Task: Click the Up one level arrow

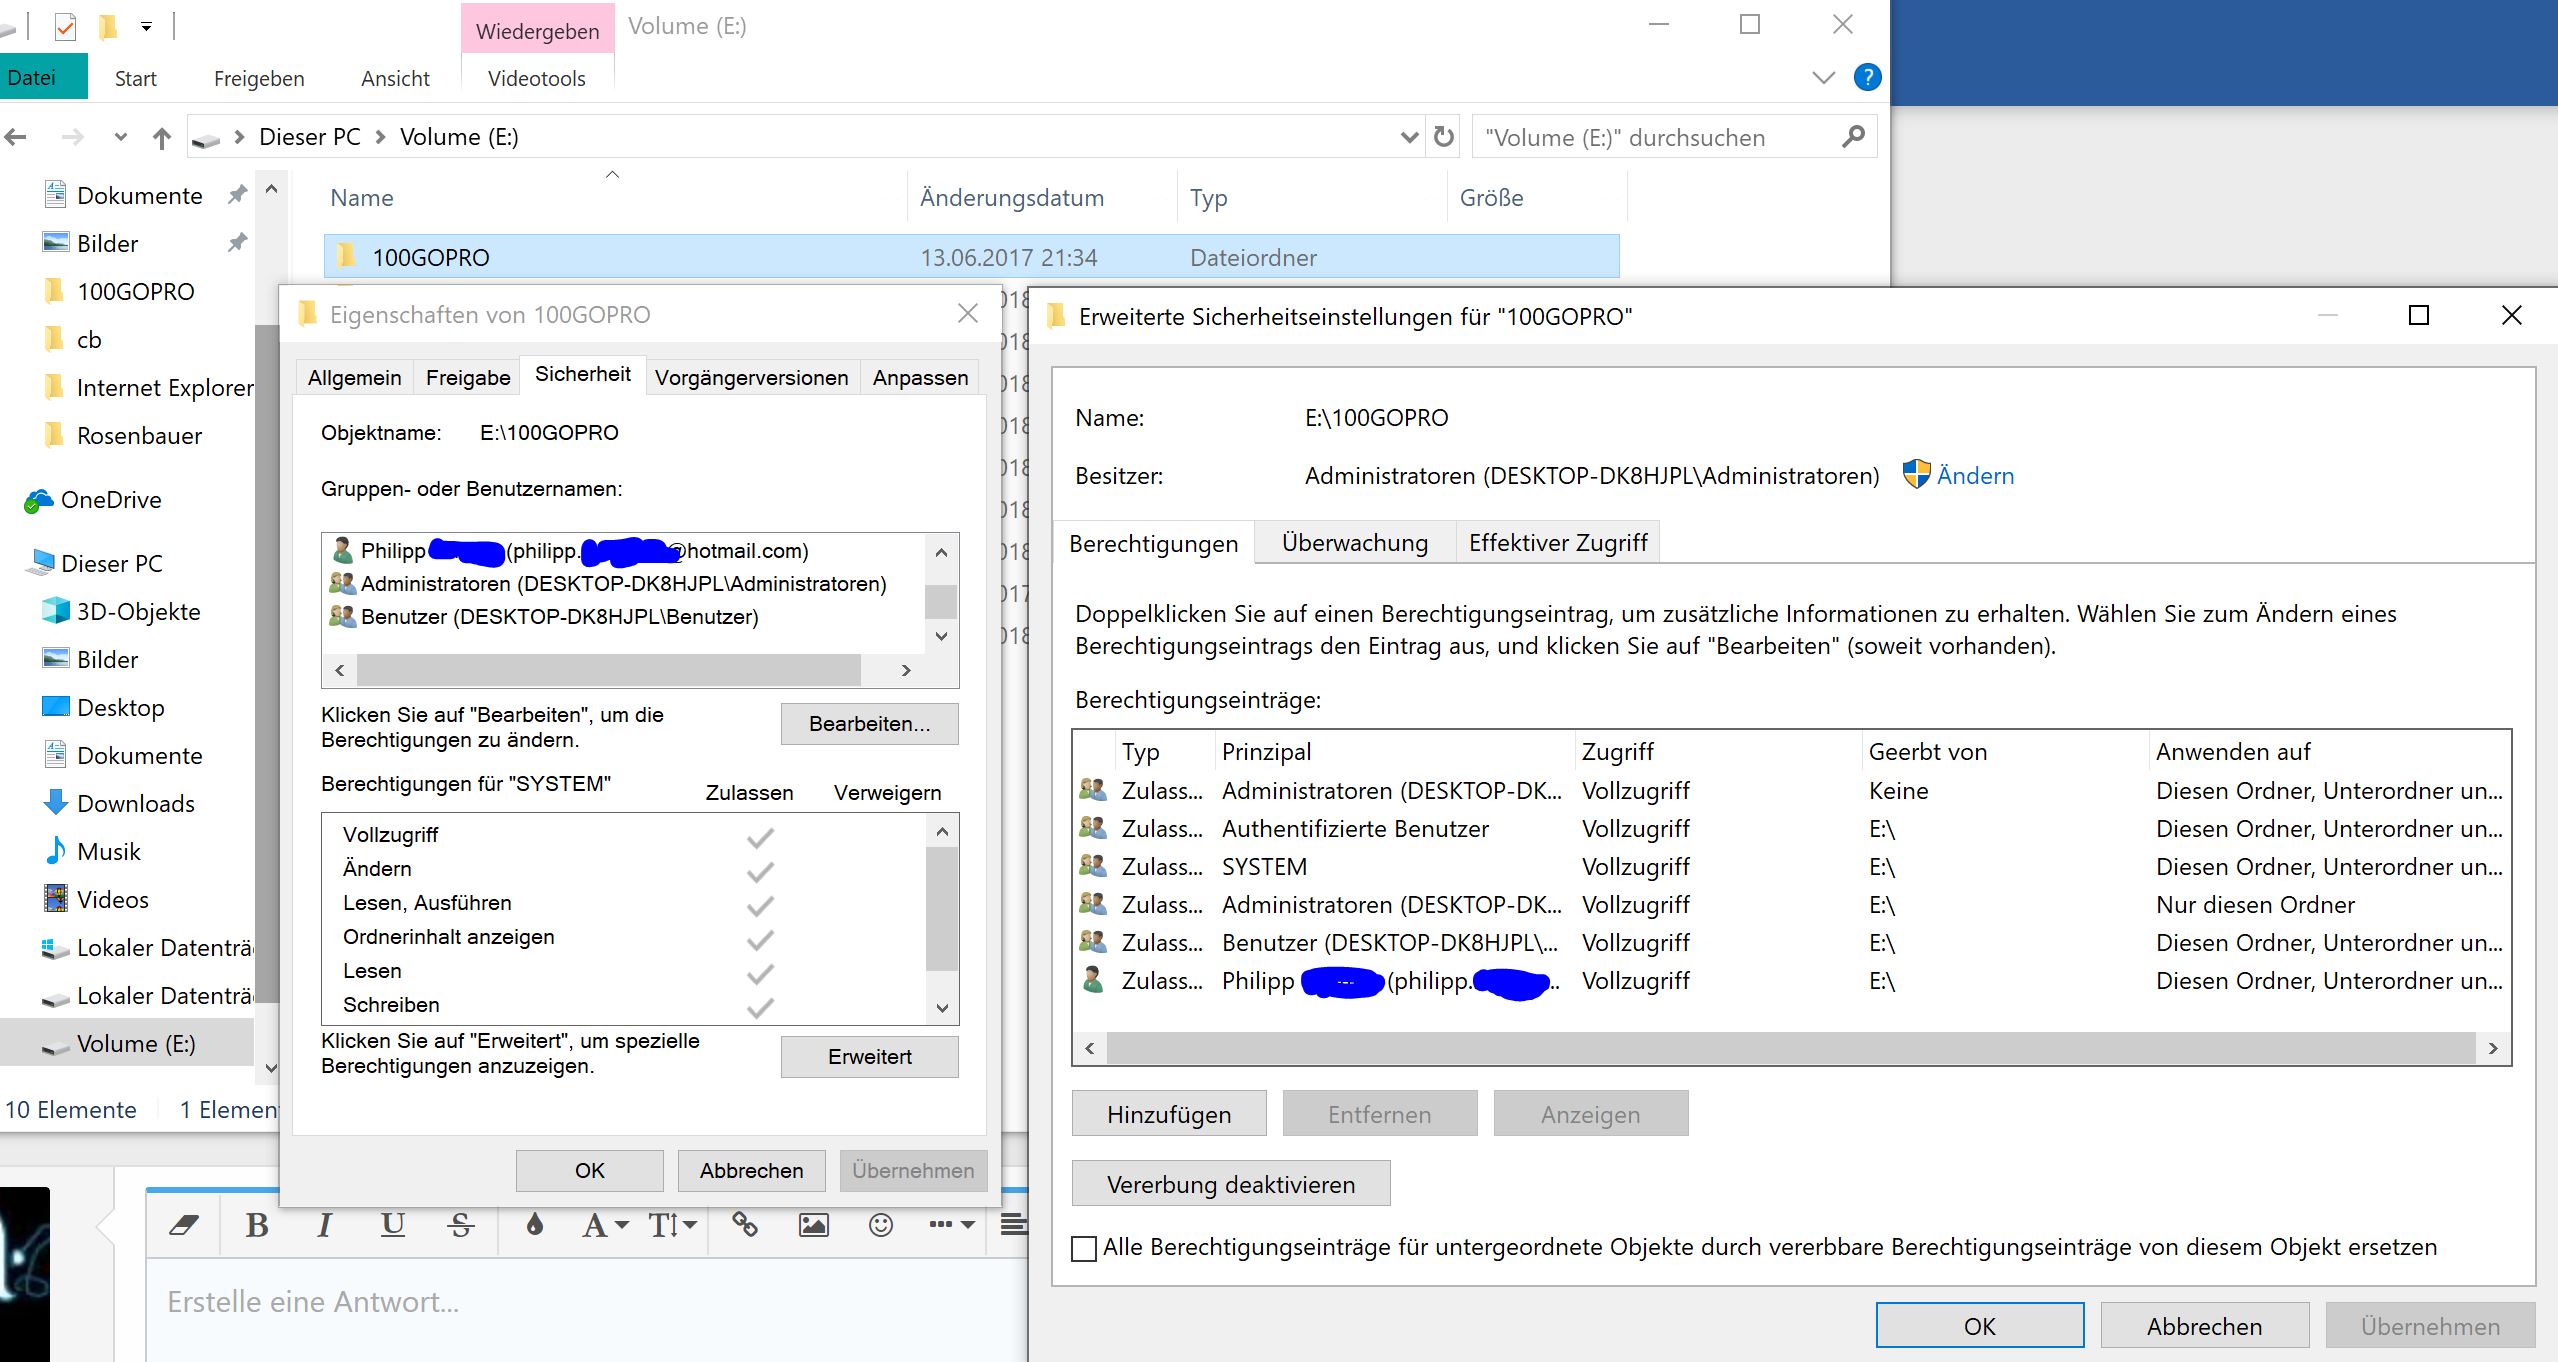Action: click(x=162, y=138)
